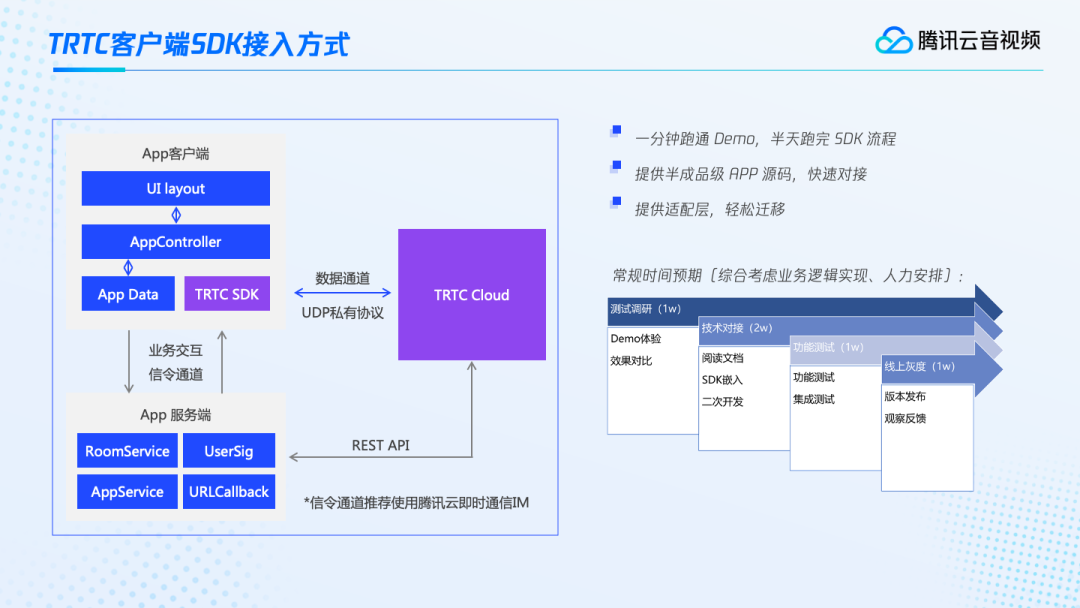Image resolution: width=1080 pixels, height=608 pixels.
Task: Click '观察反馈' in the fourth phase
Action: coord(905,418)
